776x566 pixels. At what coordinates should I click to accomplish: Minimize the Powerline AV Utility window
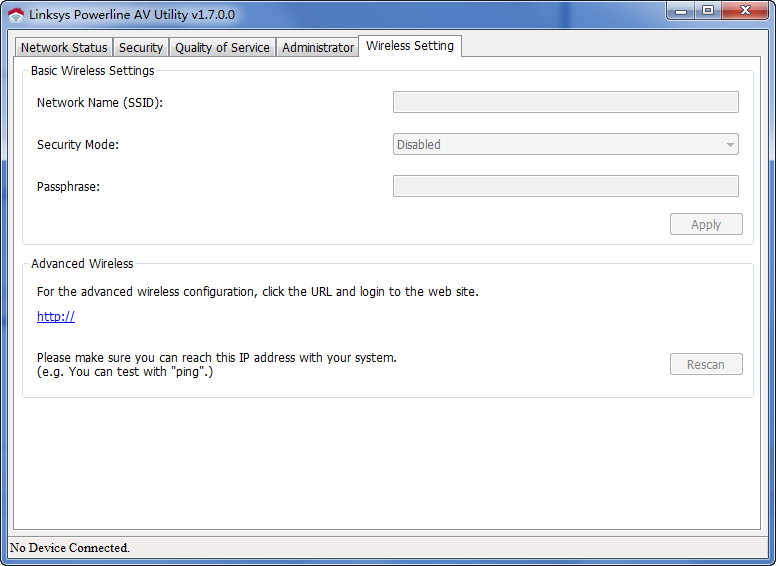tap(681, 10)
